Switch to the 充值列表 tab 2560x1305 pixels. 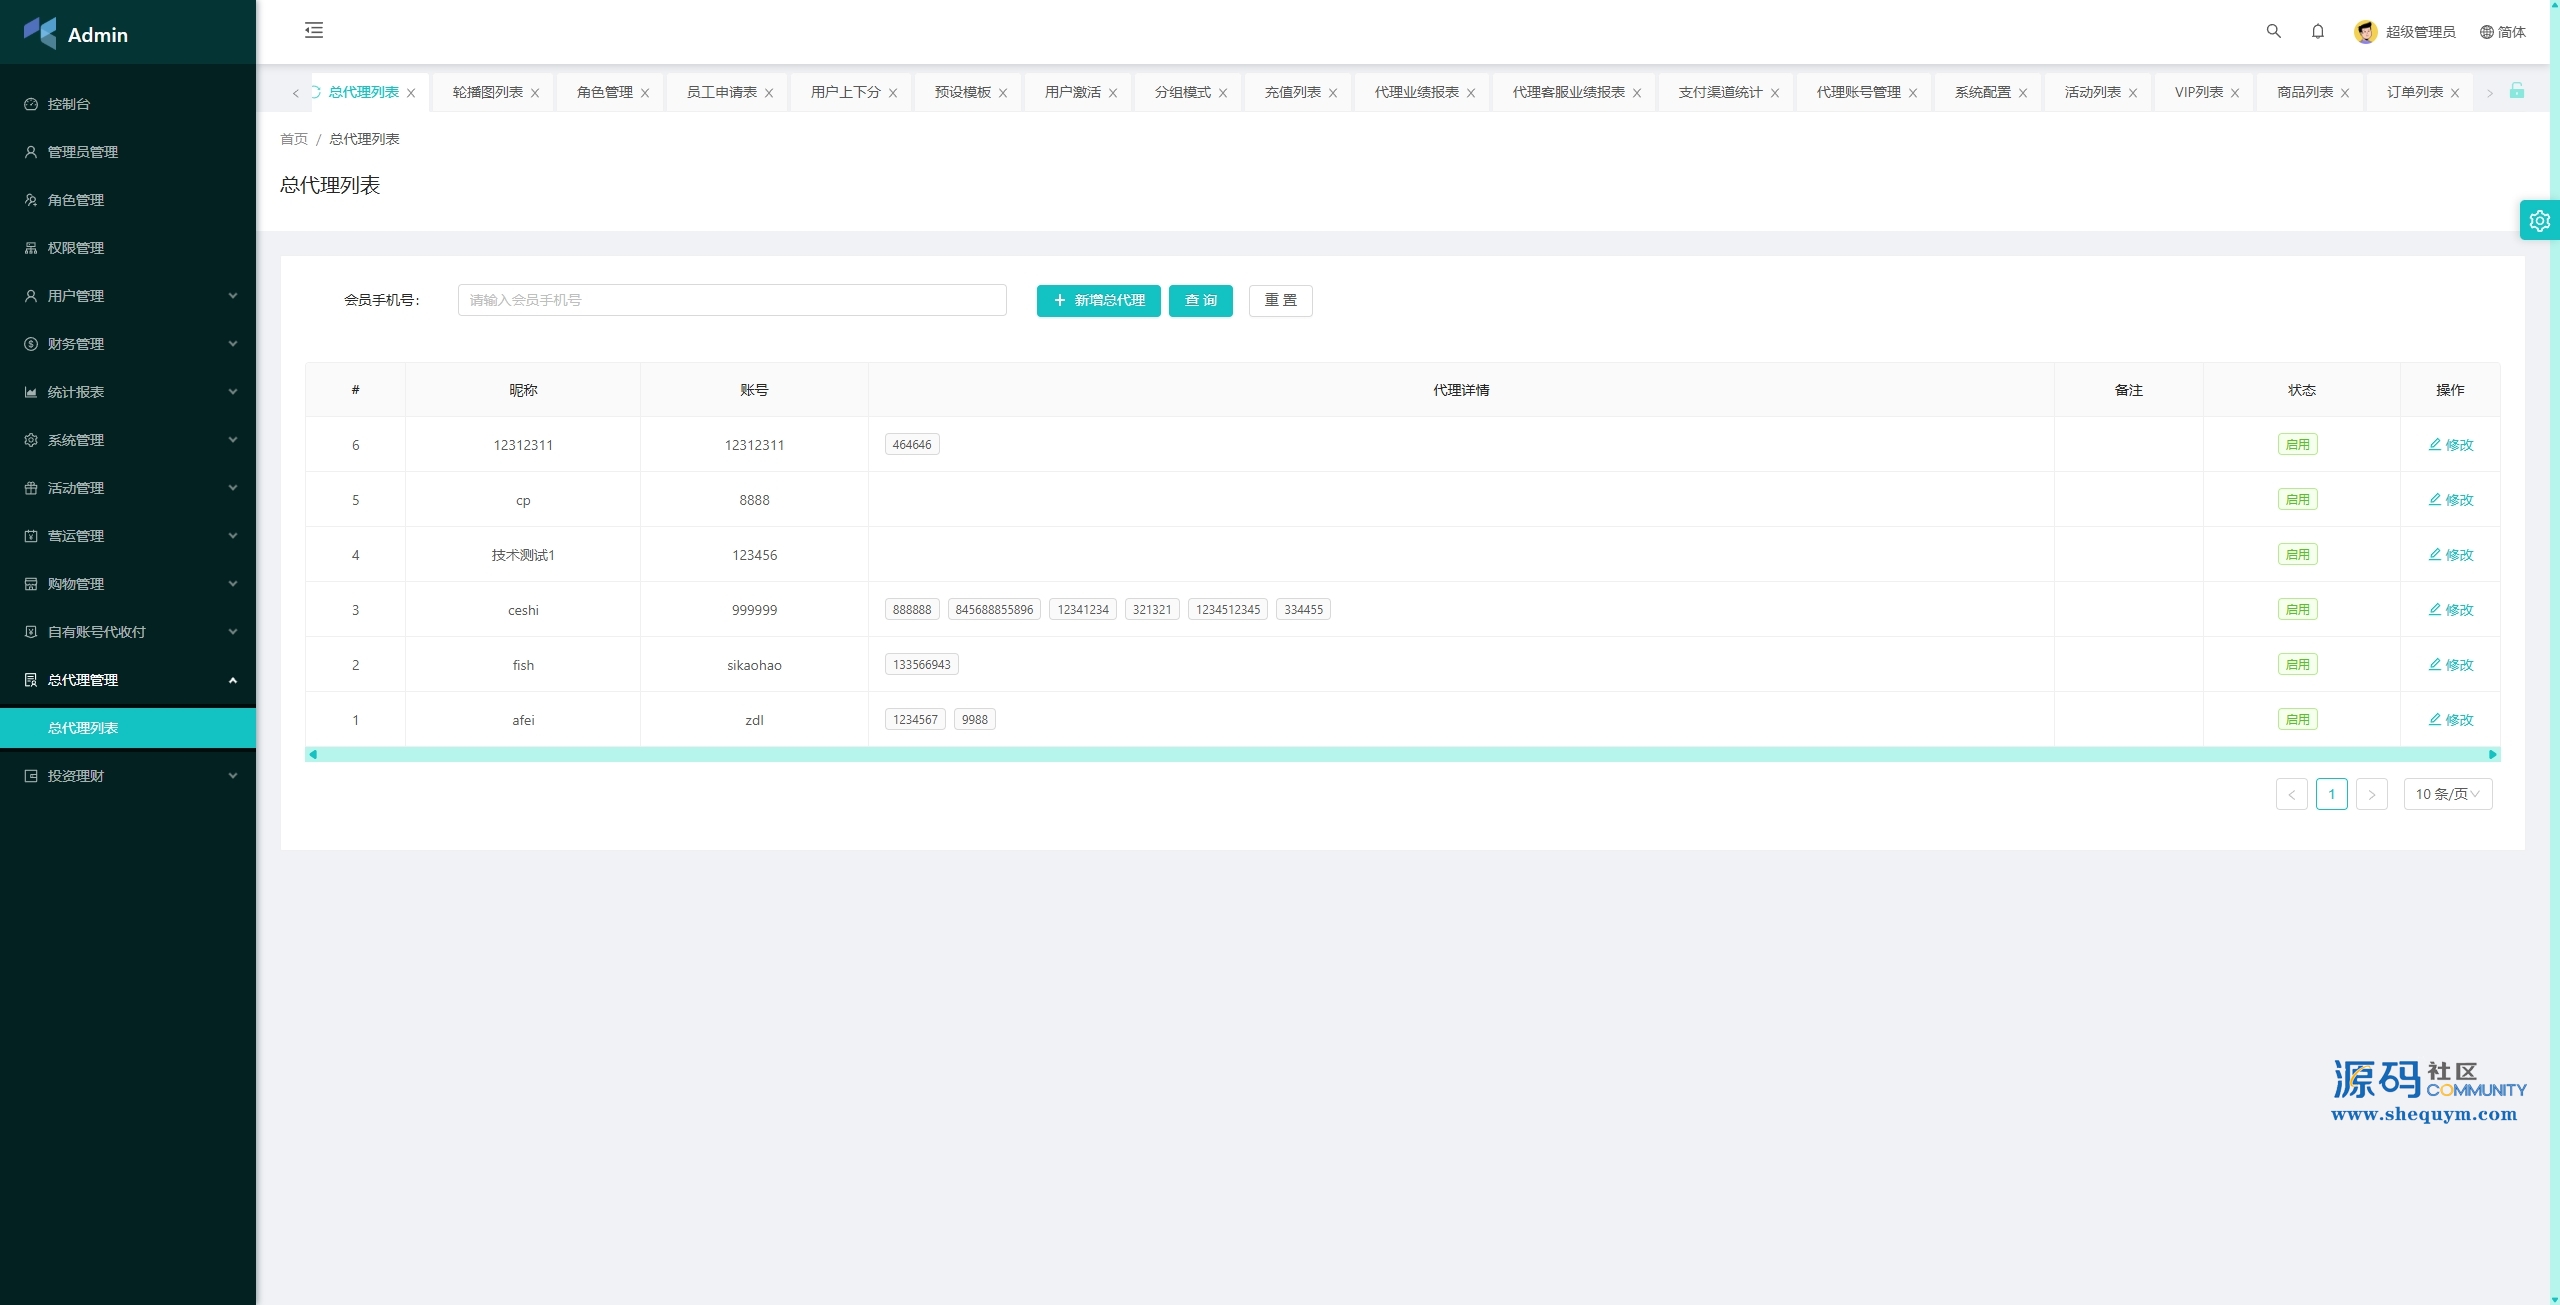1292,92
